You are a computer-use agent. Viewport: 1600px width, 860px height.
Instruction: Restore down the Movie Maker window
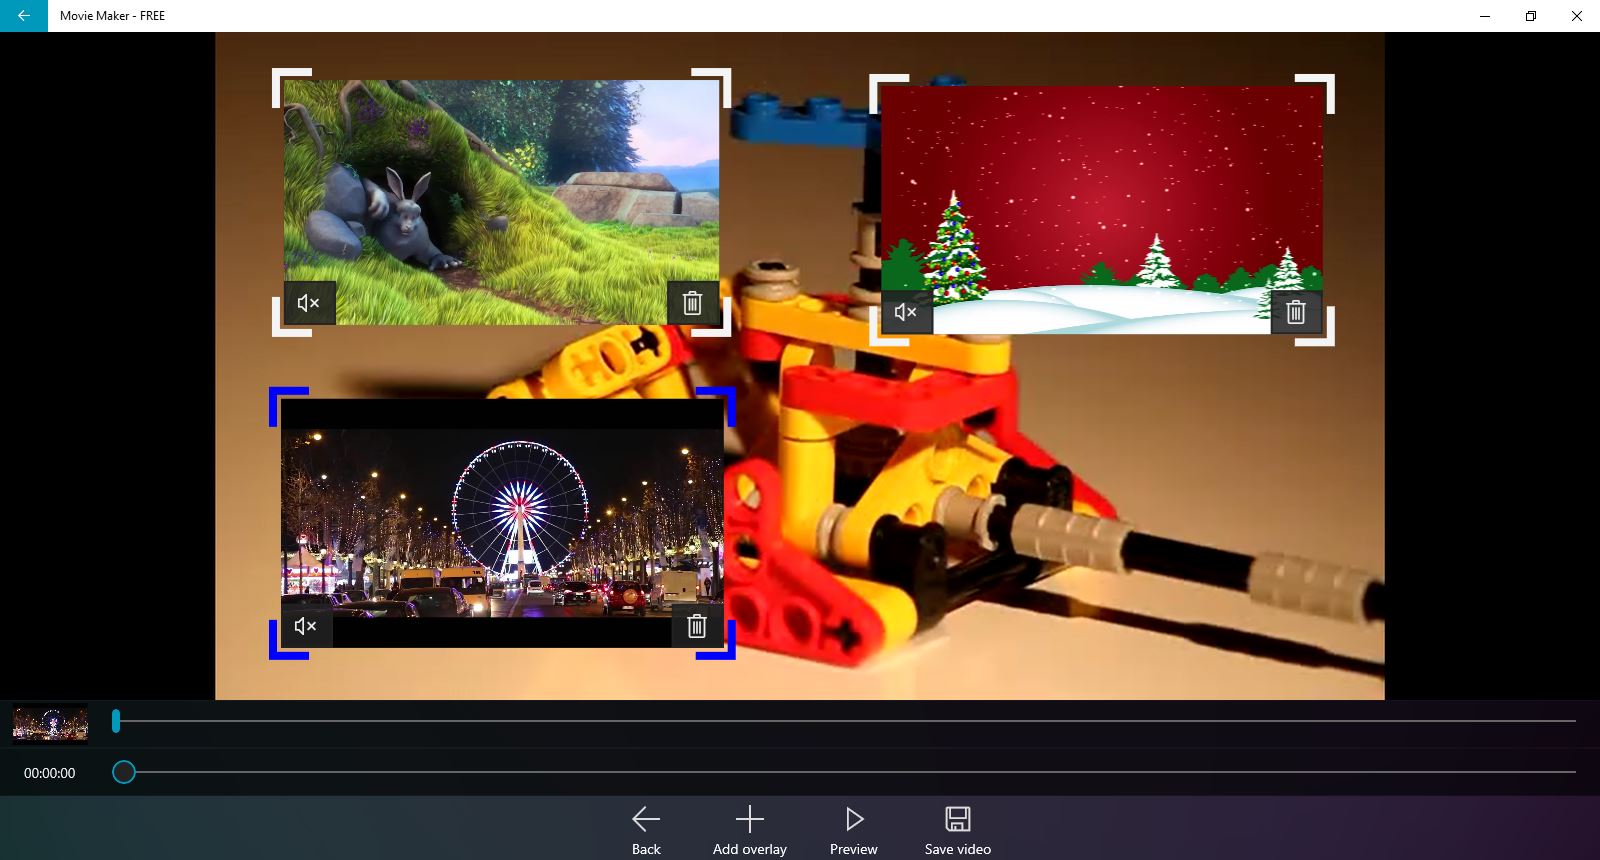1531,16
